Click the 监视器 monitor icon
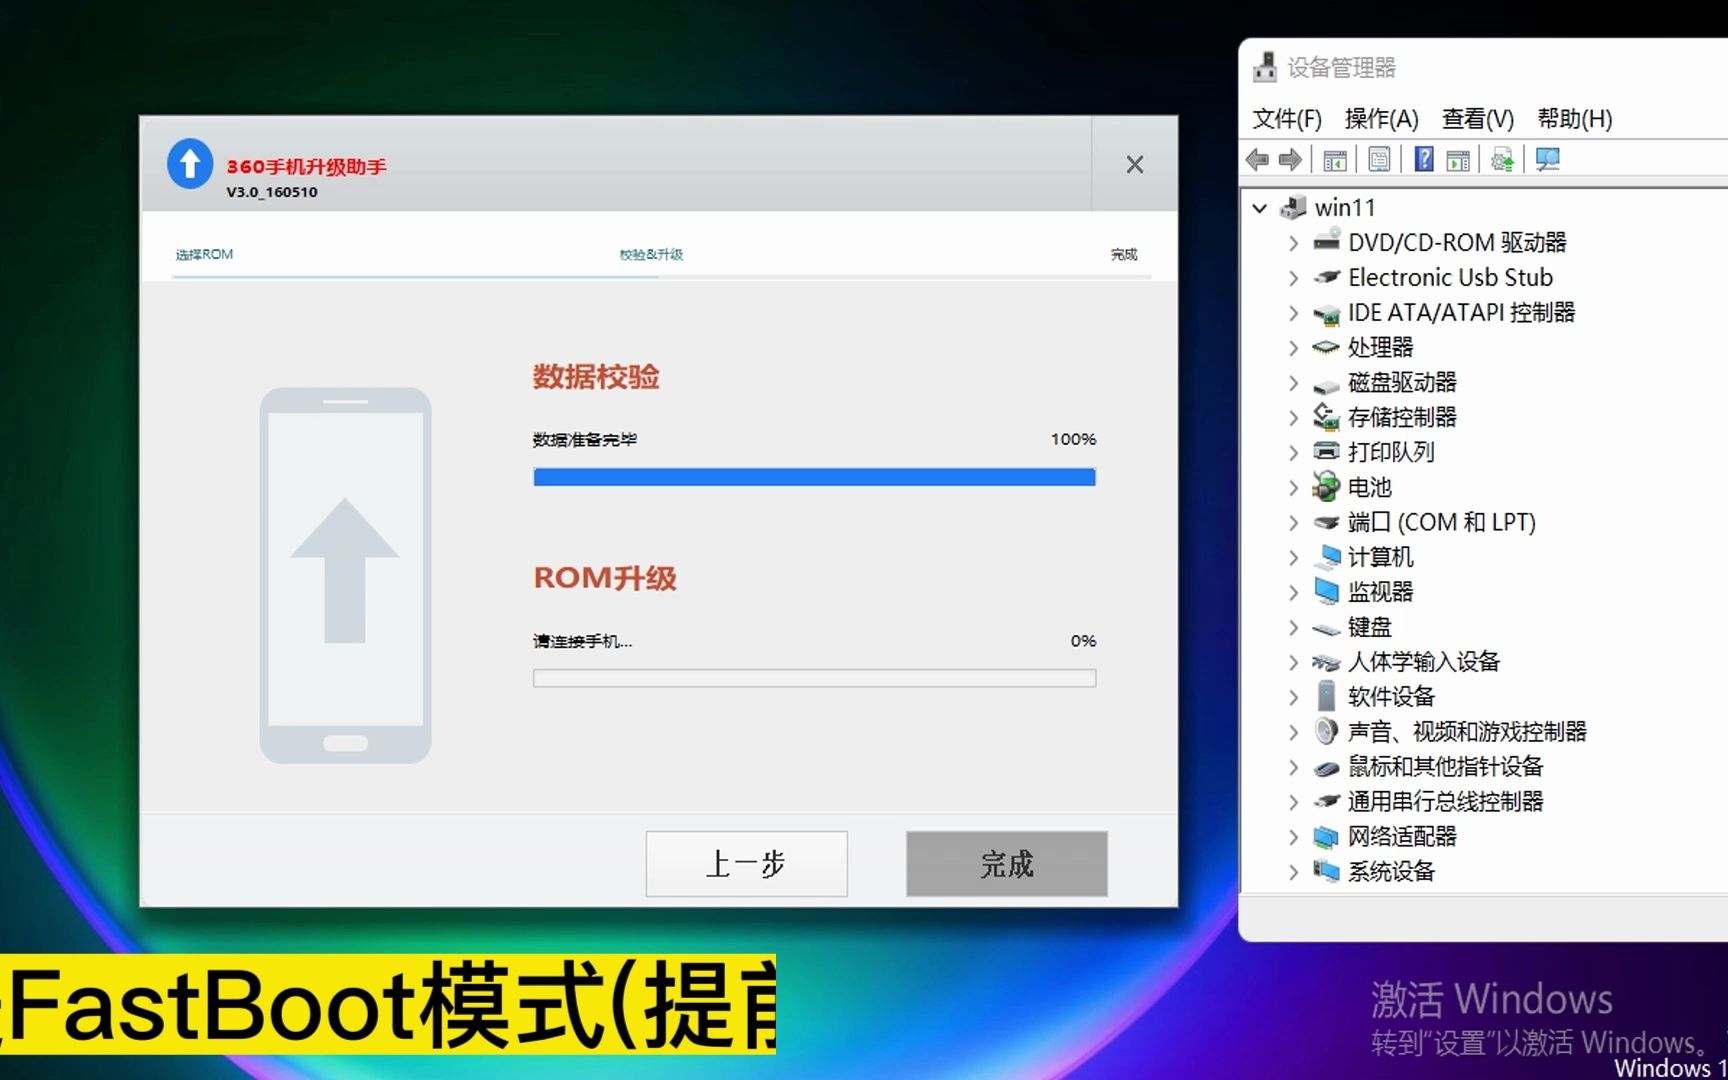 [x=1327, y=591]
